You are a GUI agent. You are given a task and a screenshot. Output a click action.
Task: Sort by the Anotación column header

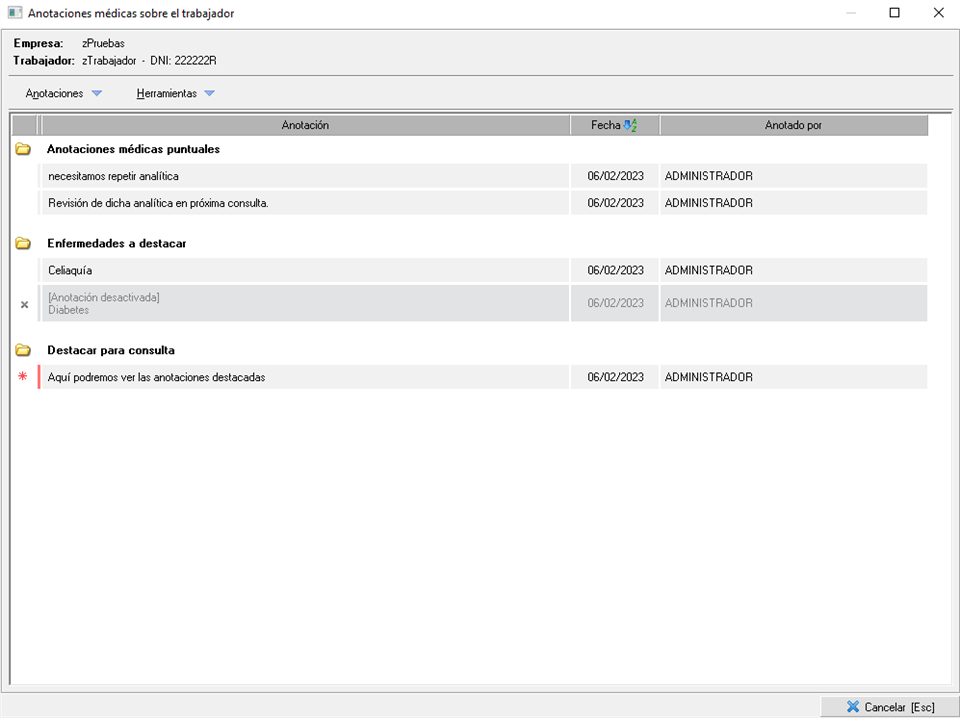click(x=305, y=125)
